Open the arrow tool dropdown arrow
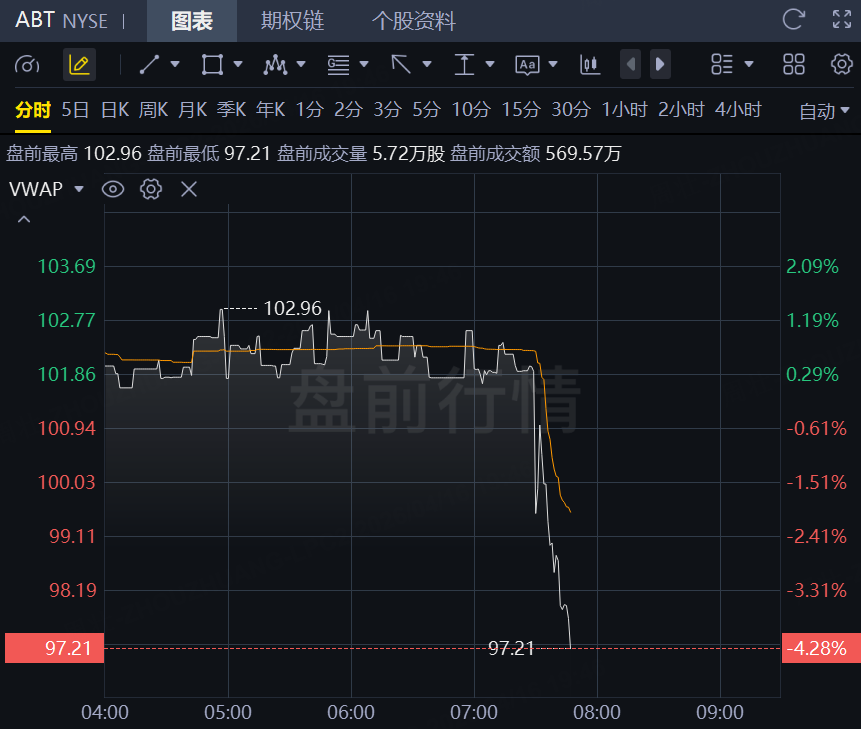861x729 pixels. coord(427,64)
